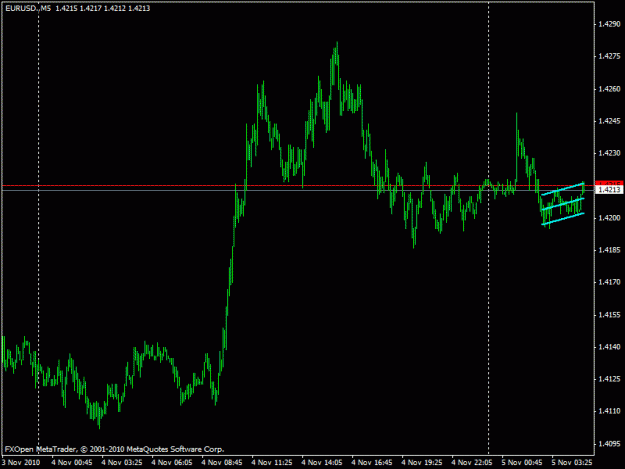Select the middle cyan channel trendline
This screenshot has width=625, height=469.
click(x=562, y=204)
